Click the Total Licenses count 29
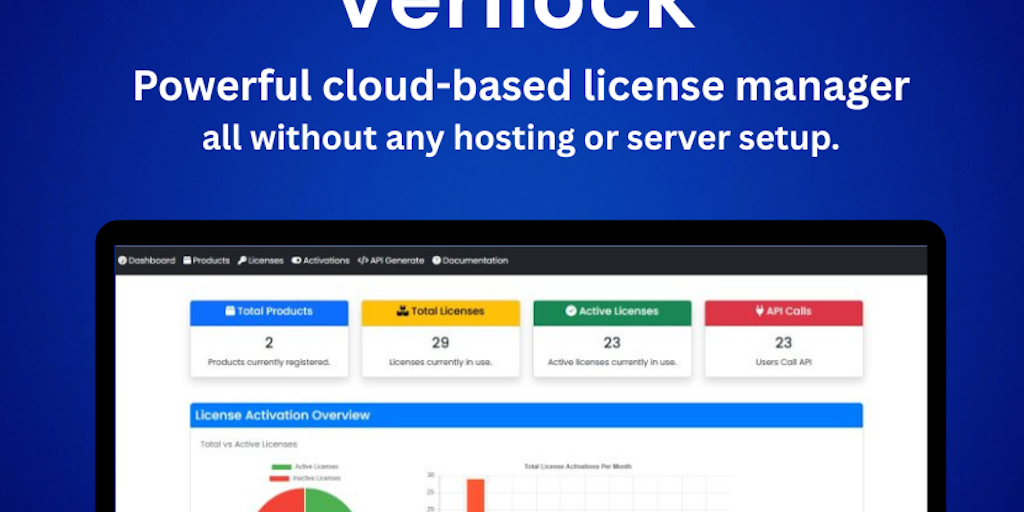The width and height of the screenshot is (1024, 512). tap(441, 343)
